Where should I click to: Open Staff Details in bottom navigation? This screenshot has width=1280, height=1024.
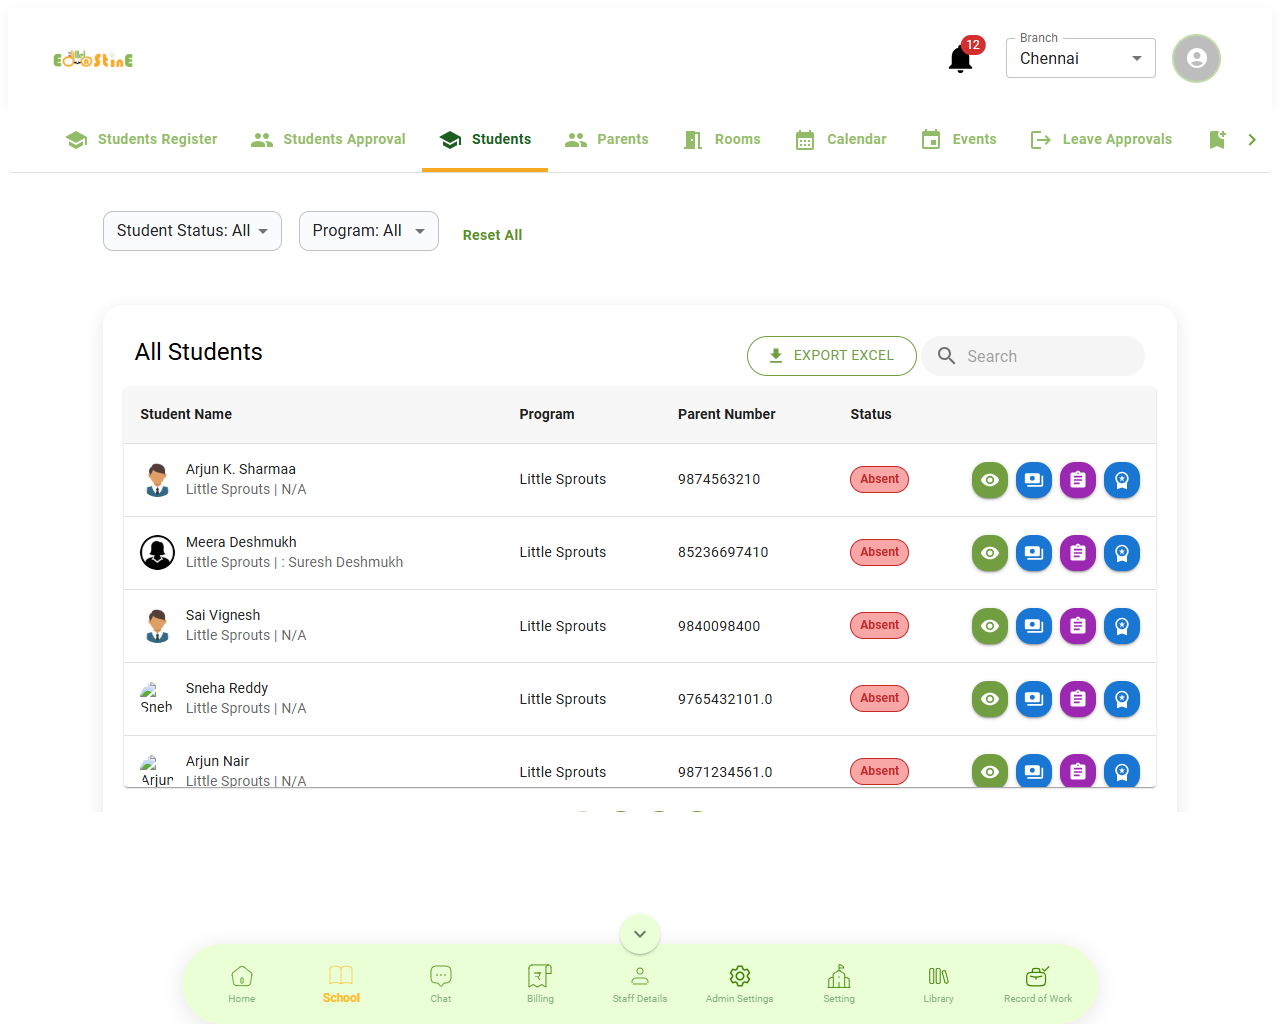pos(640,984)
